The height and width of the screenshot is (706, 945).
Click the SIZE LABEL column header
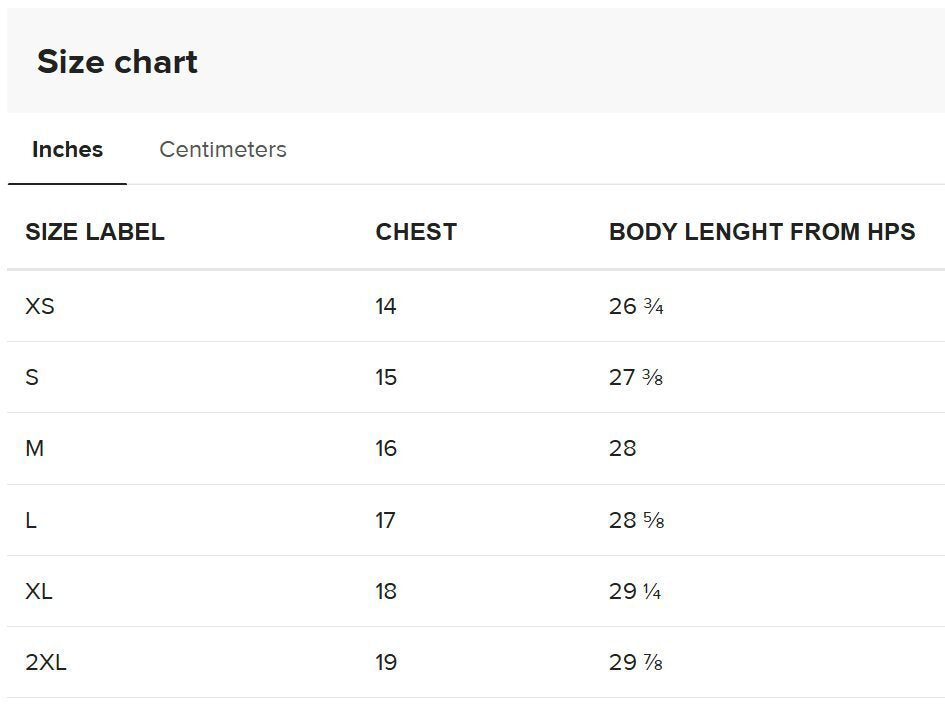click(95, 232)
